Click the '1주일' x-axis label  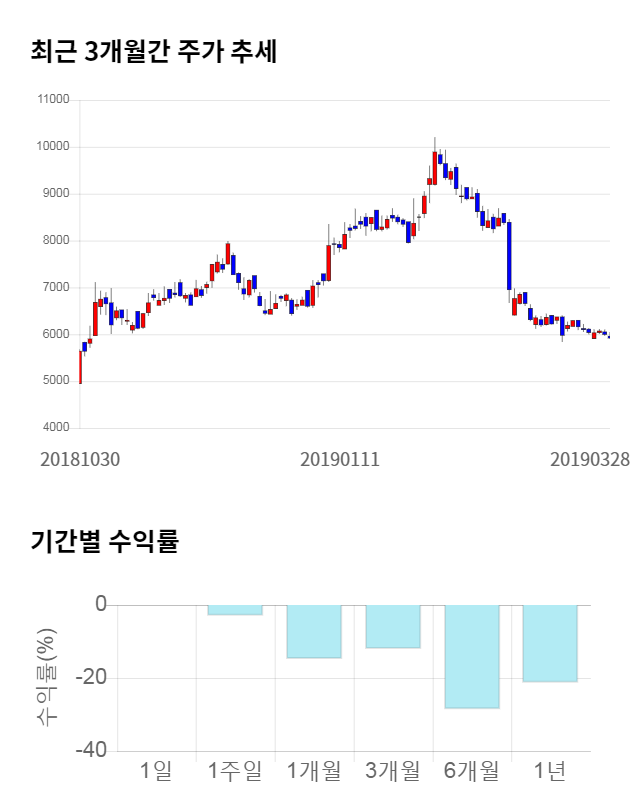point(235,770)
